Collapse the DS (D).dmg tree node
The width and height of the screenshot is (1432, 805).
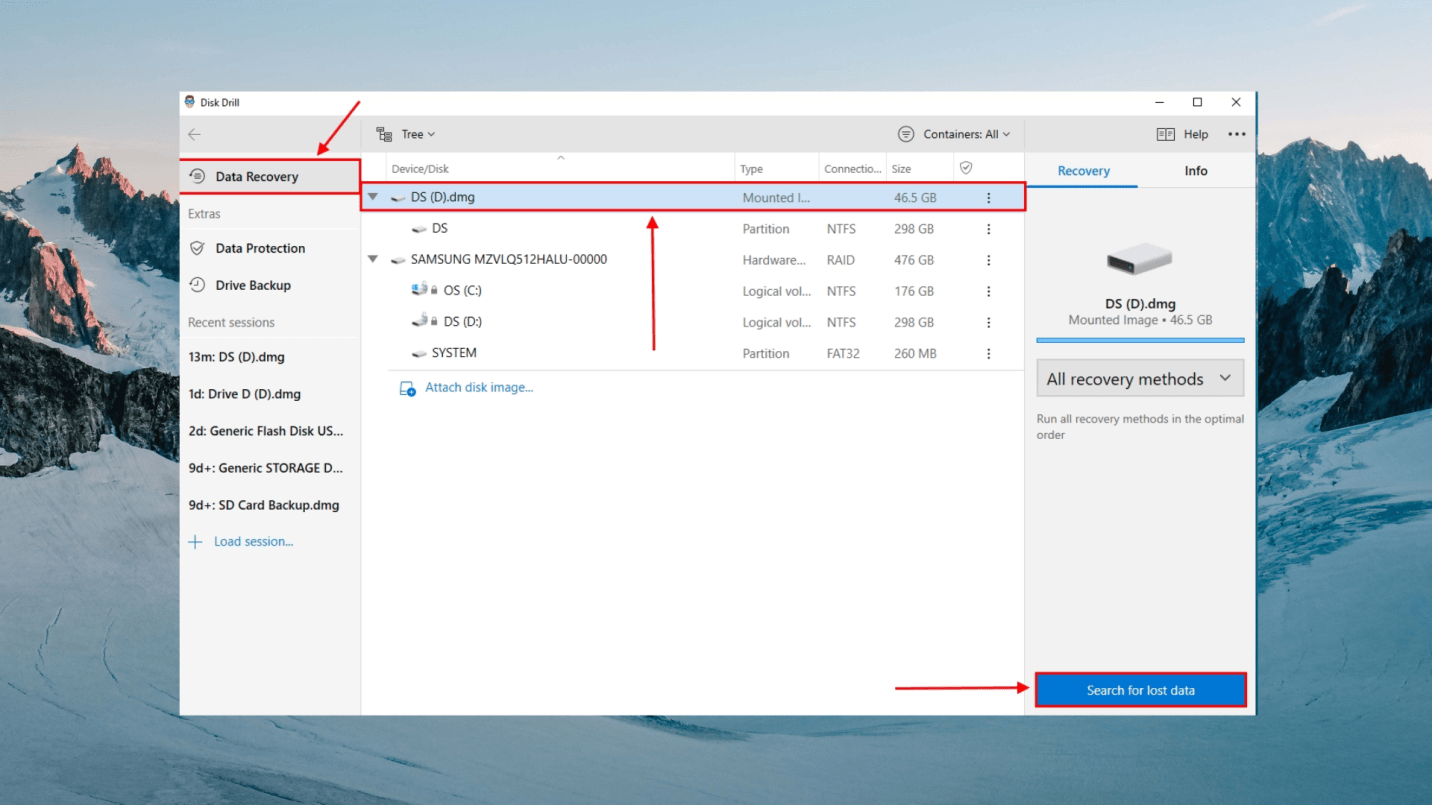click(373, 197)
